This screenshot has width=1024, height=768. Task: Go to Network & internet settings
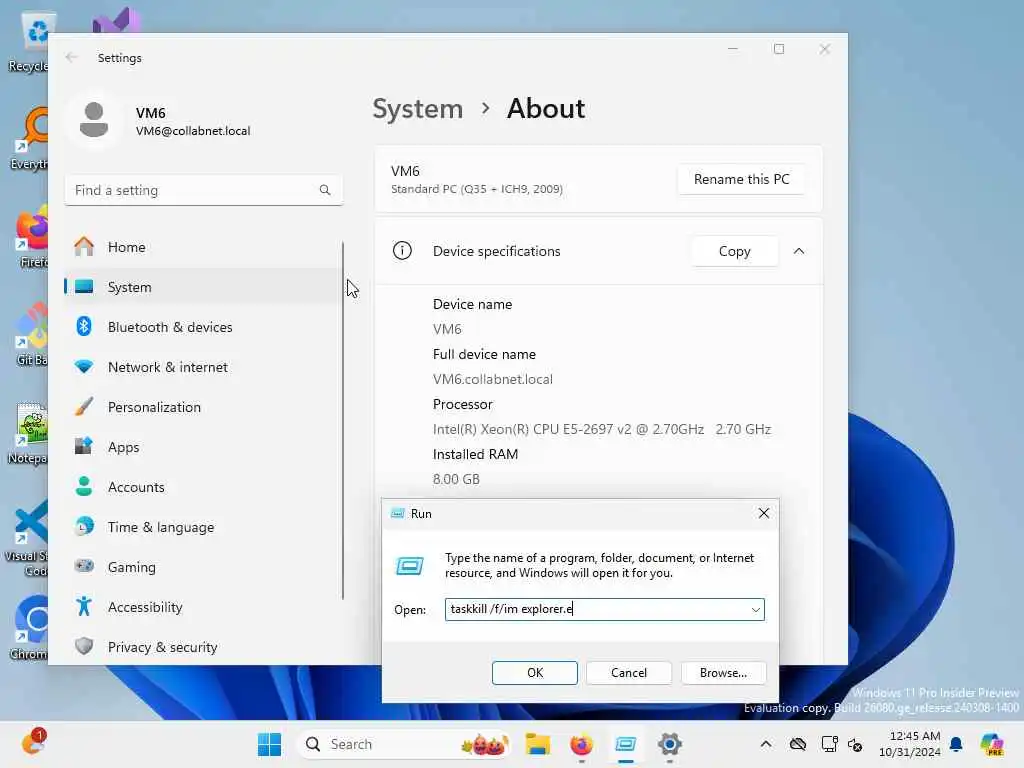pos(202,367)
